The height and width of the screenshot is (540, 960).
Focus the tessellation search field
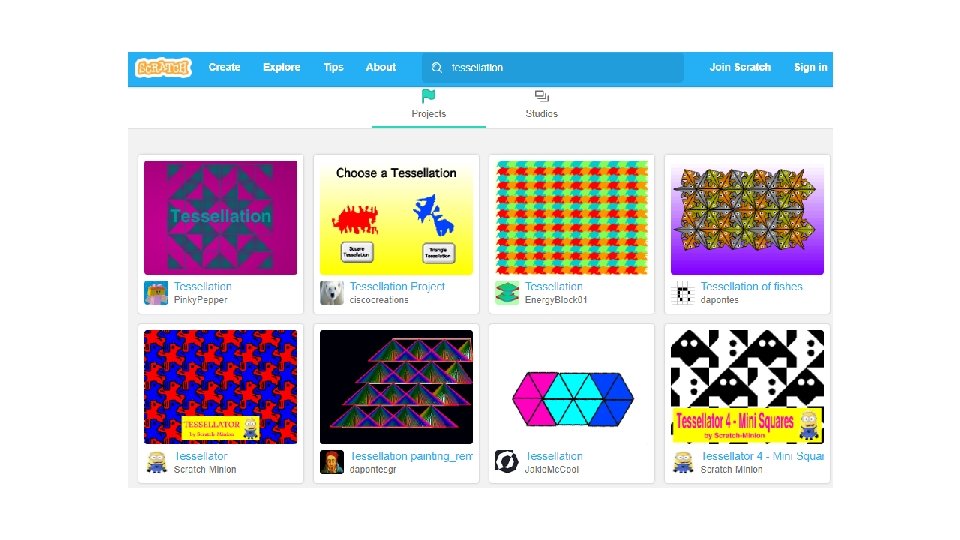coord(553,67)
